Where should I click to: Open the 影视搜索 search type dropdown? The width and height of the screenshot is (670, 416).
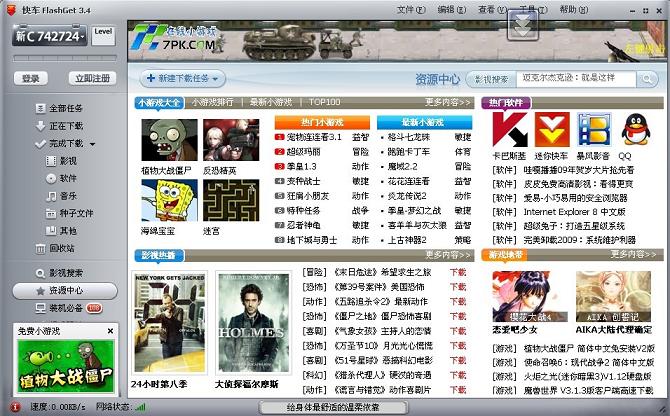tap(491, 79)
